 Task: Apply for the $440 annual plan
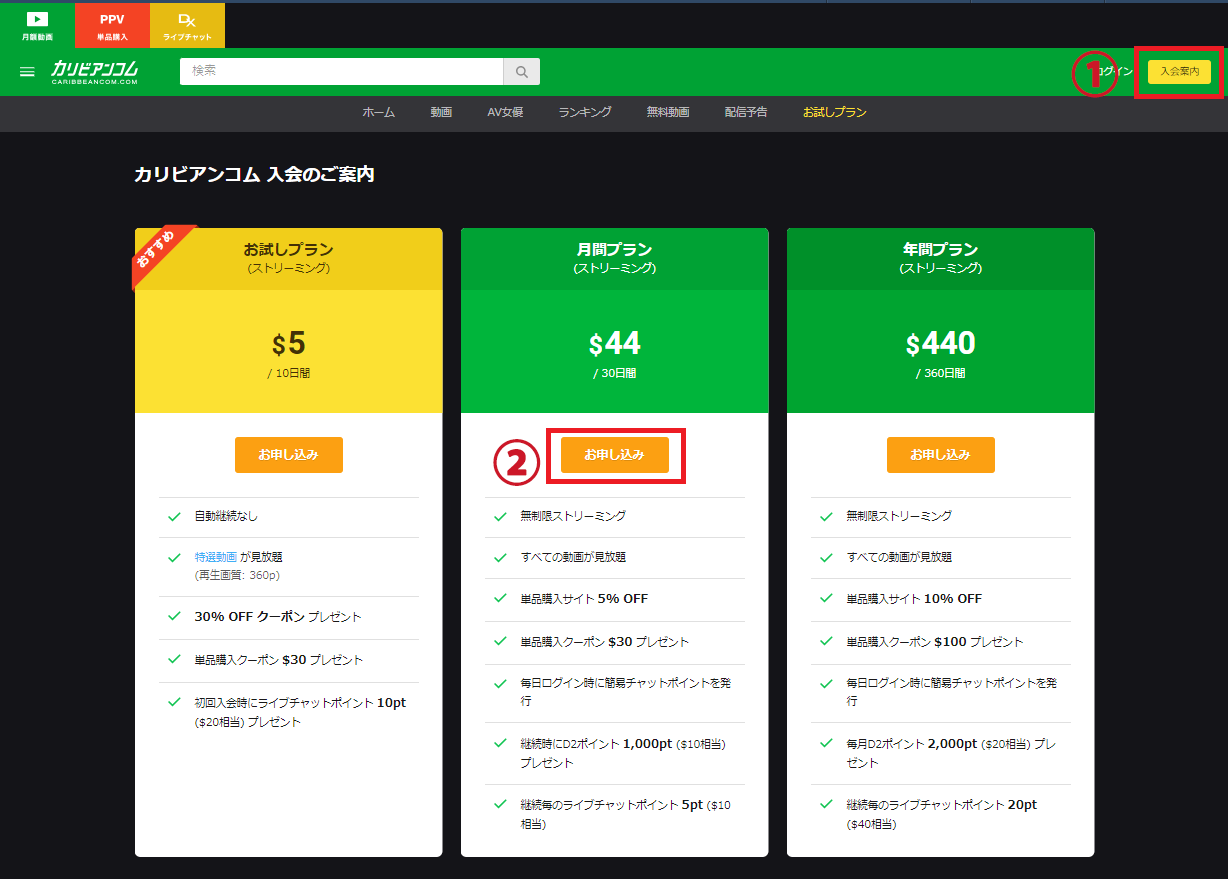click(941, 455)
